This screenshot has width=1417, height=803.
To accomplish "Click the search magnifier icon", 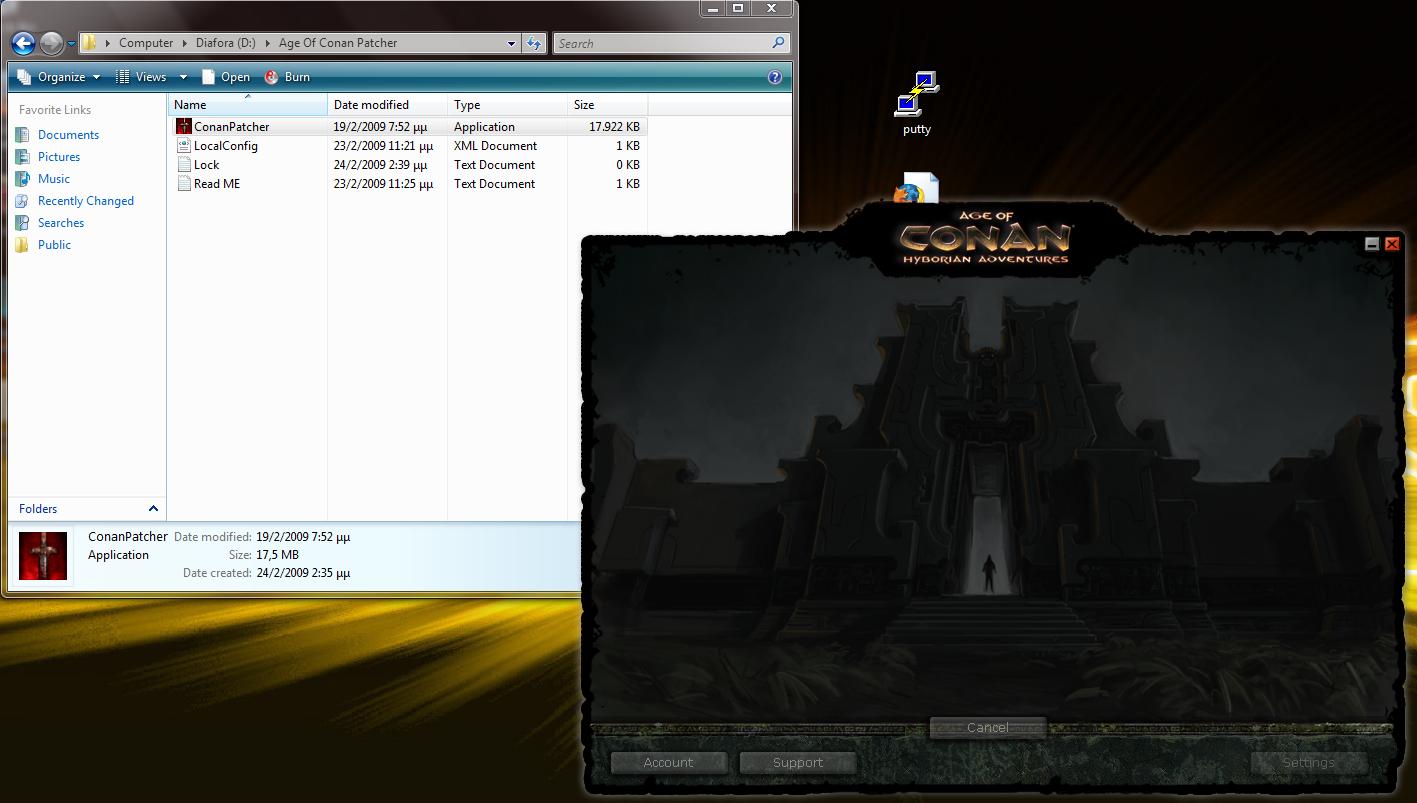I will click(x=779, y=43).
